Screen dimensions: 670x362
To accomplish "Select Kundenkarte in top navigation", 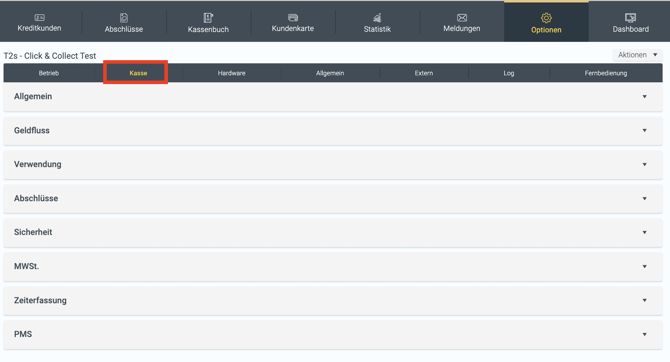I will coord(293,28).
